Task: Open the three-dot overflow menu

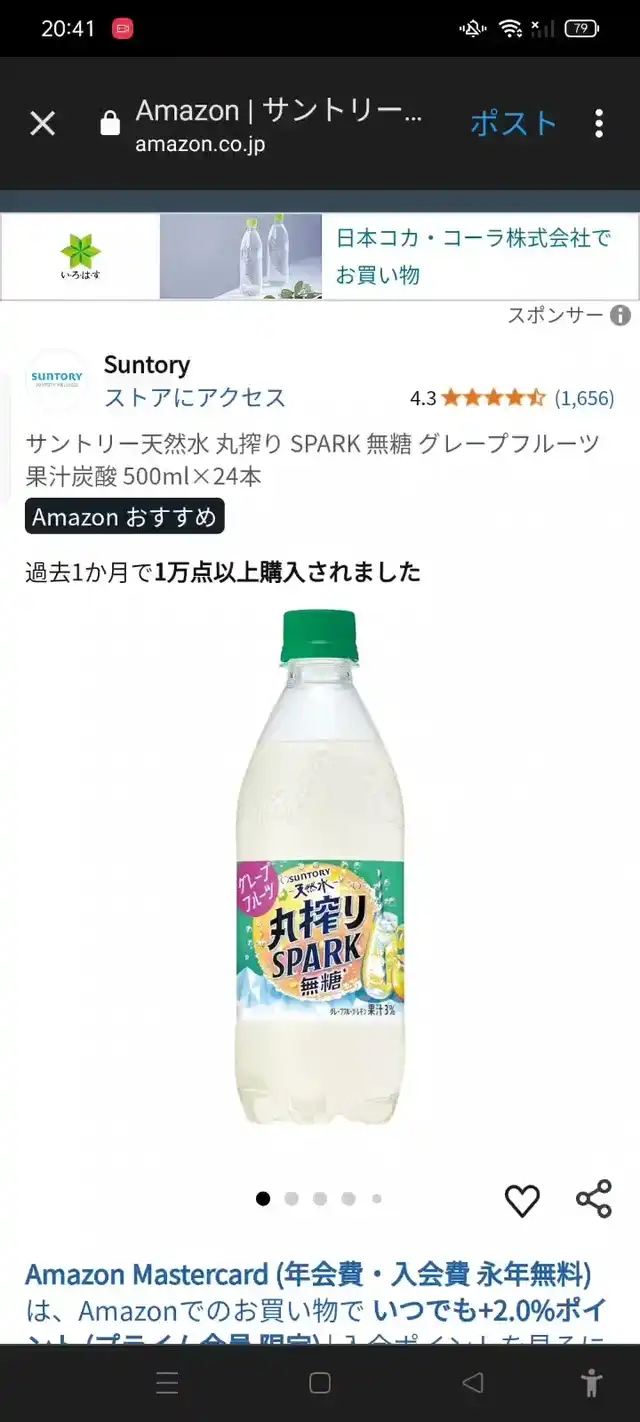Action: click(x=598, y=124)
